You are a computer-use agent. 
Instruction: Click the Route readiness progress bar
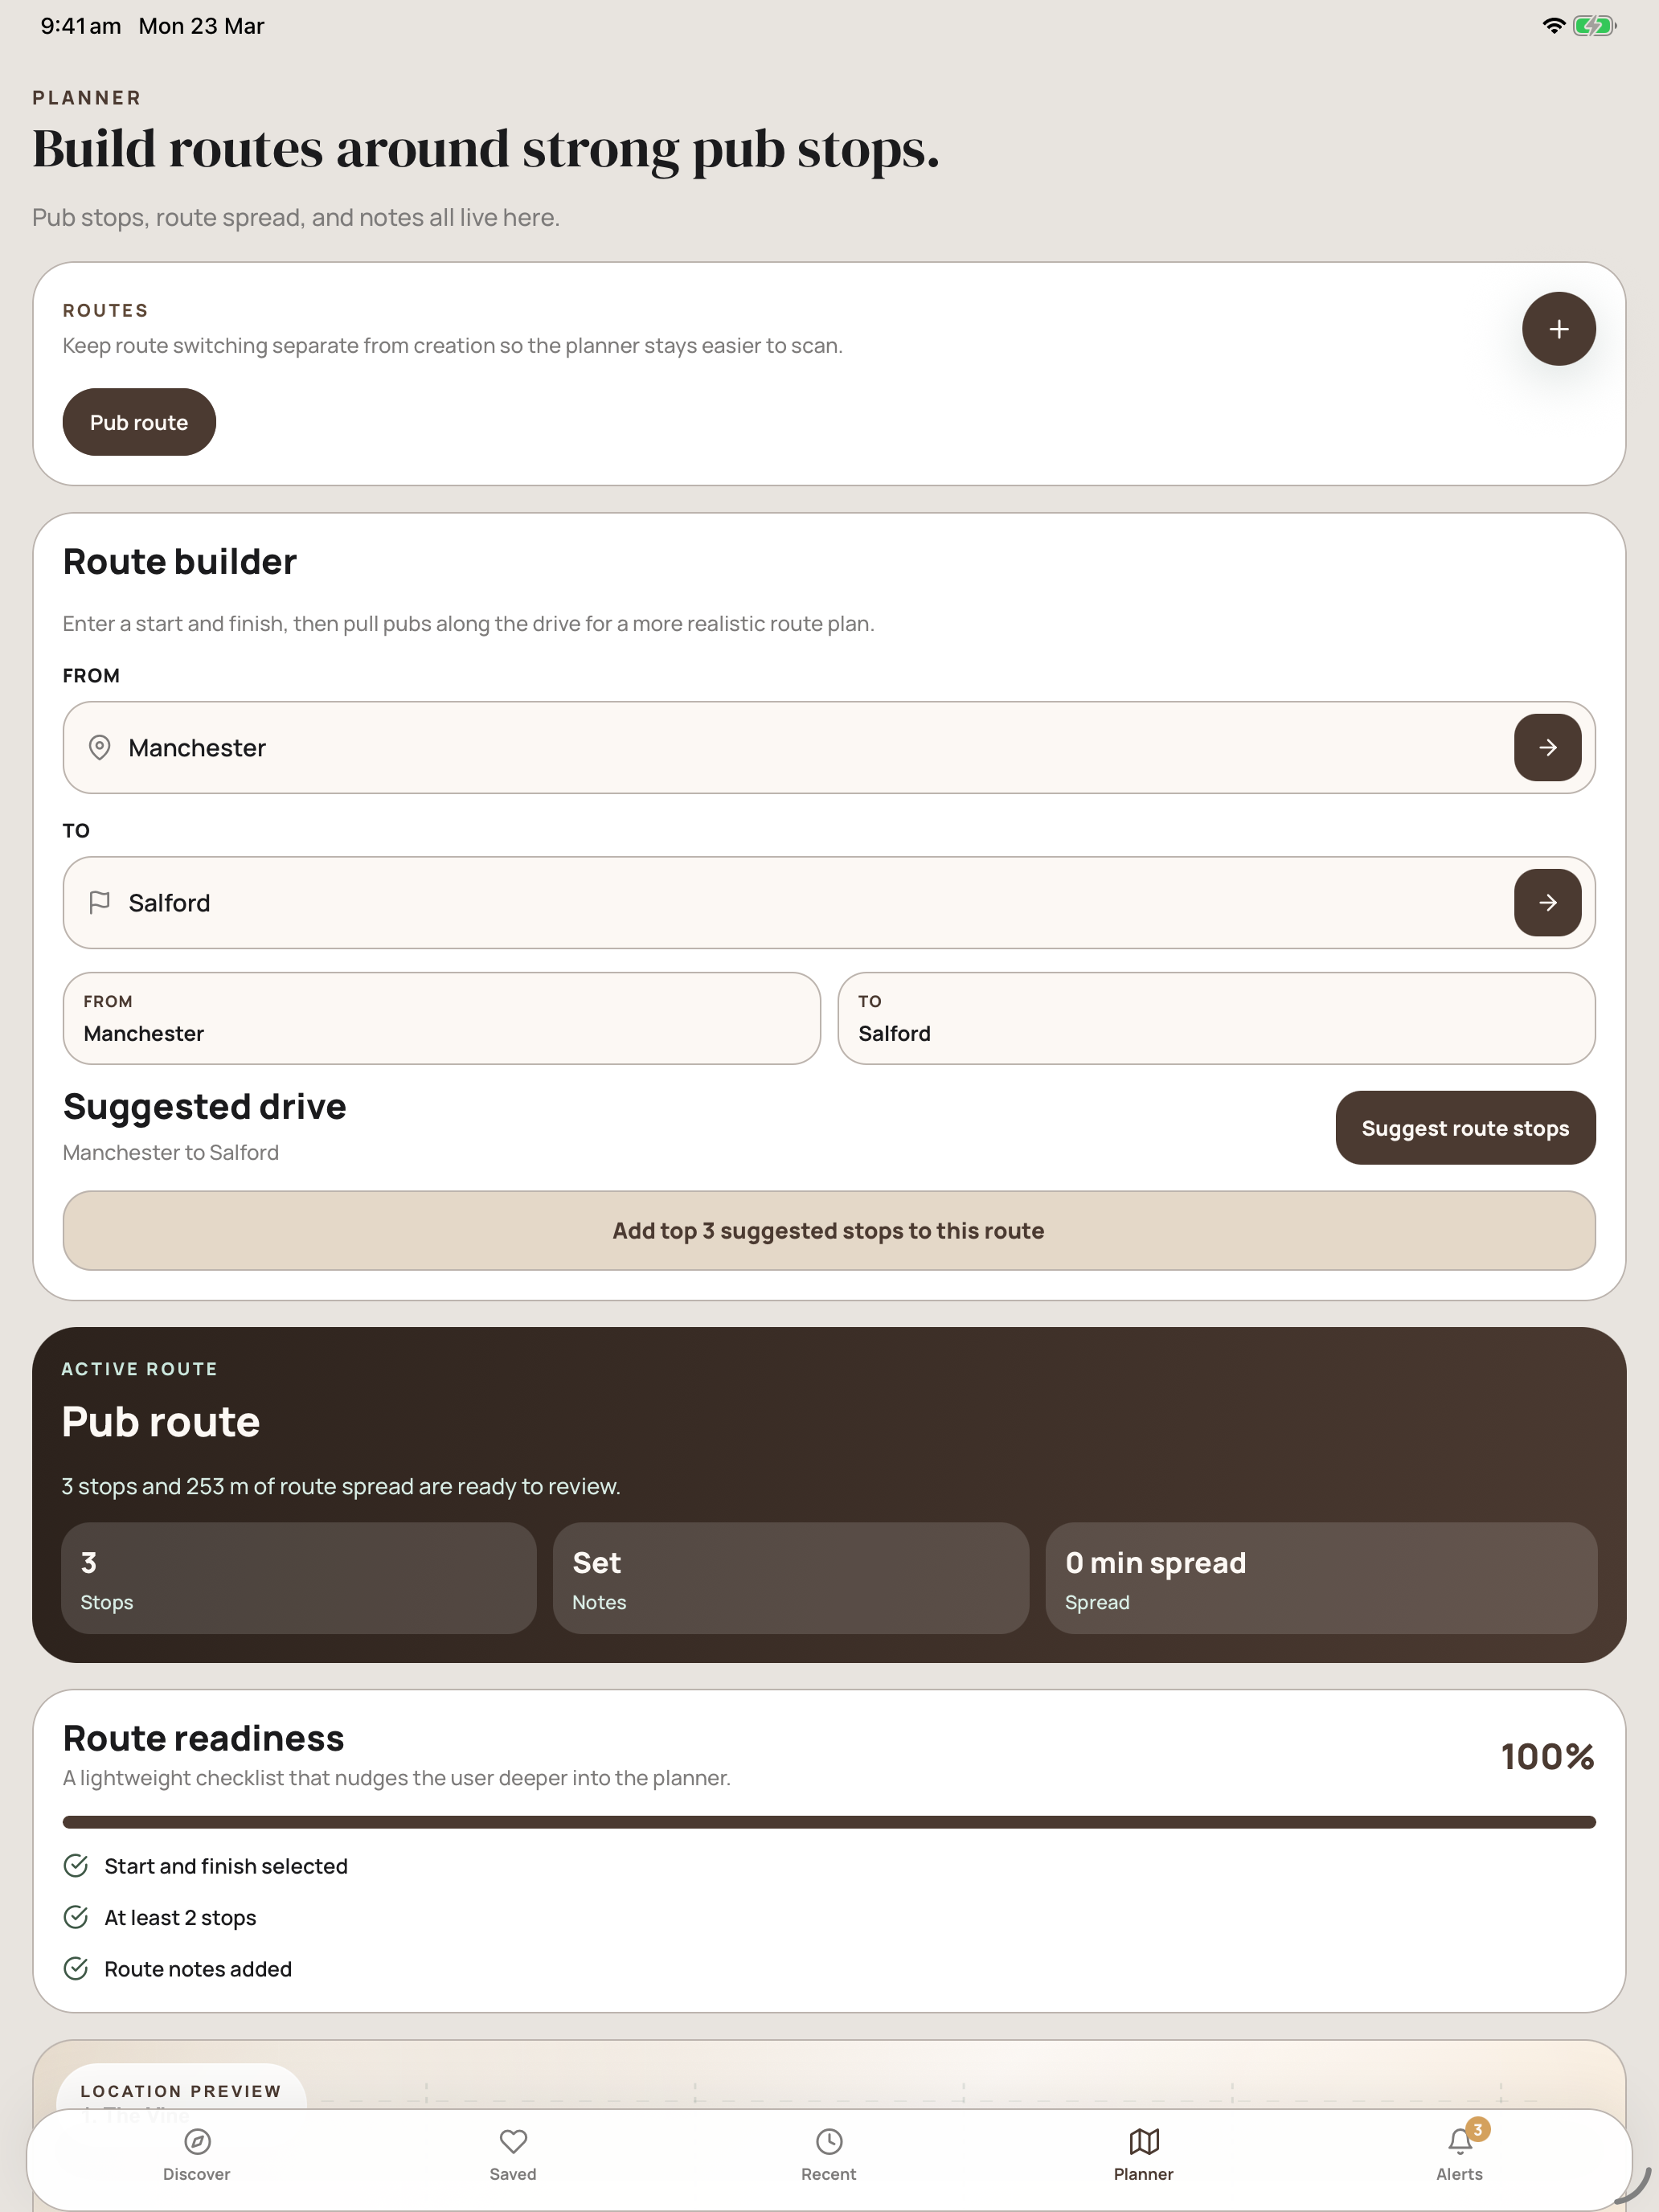[829, 1821]
